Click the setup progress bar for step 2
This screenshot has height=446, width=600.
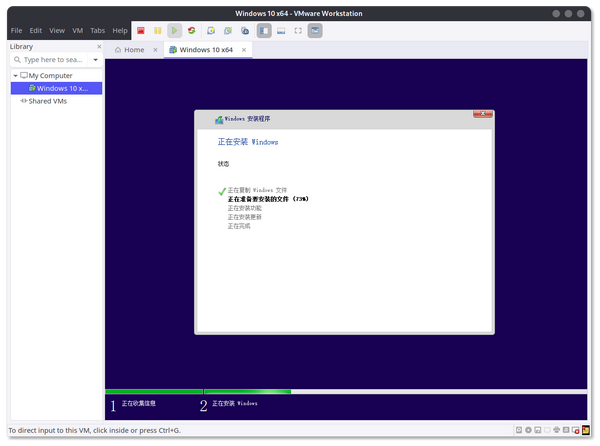pyautogui.click(x=396, y=391)
